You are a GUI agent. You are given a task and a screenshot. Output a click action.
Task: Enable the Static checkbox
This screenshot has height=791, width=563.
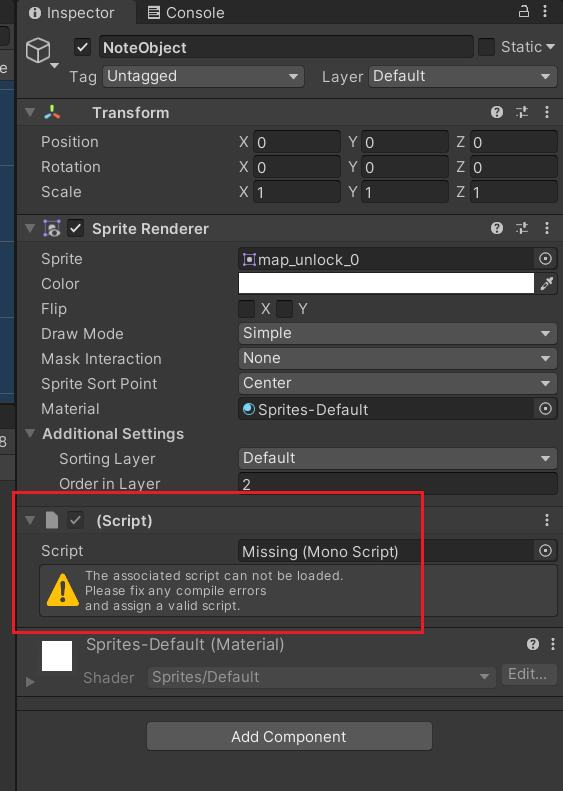[x=486, y=47]
